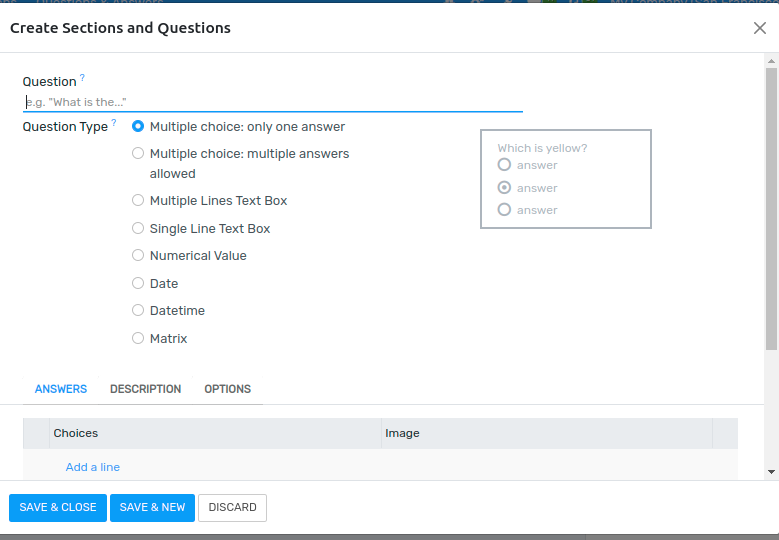This screenshot has height=540, width=779.
Task: Select Numerical Value question type
Action: [x=138, y=255]
